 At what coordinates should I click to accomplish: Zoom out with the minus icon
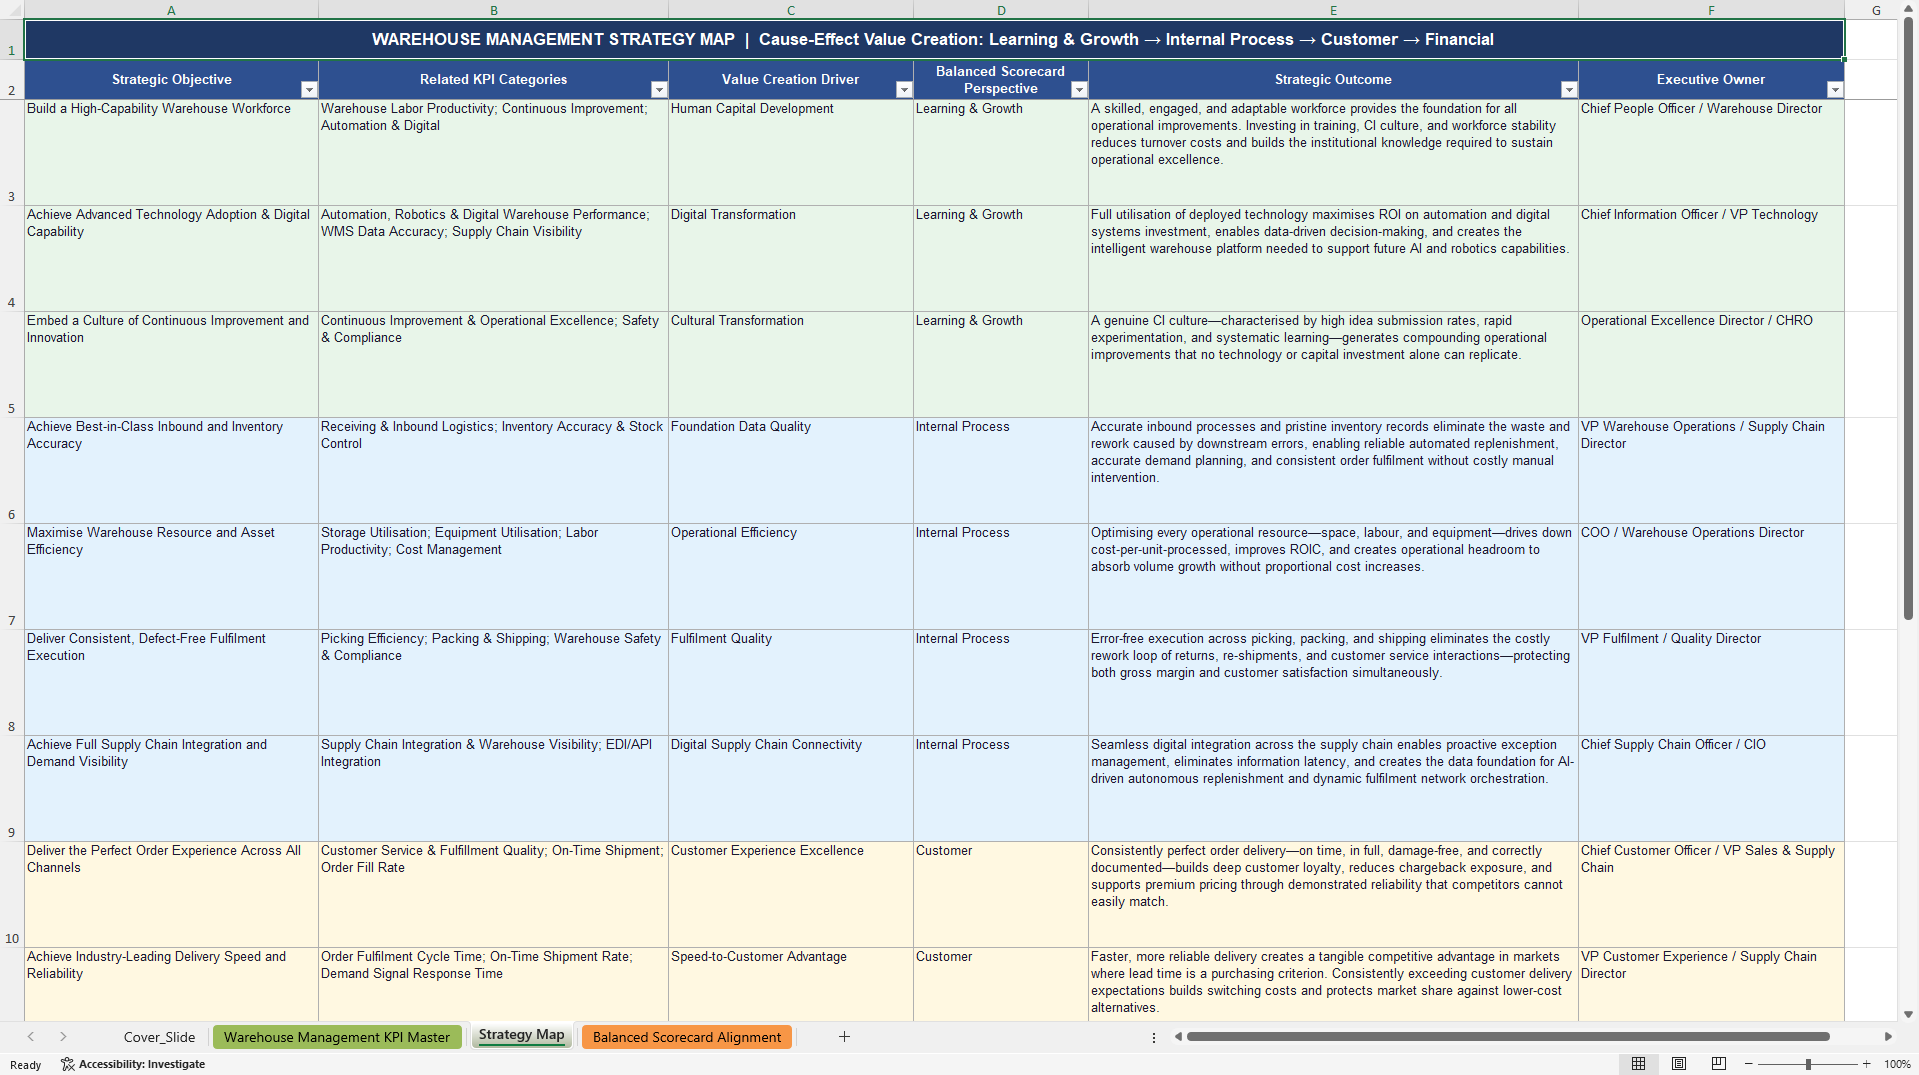pyautogui.click(x=1749, y=1064)
